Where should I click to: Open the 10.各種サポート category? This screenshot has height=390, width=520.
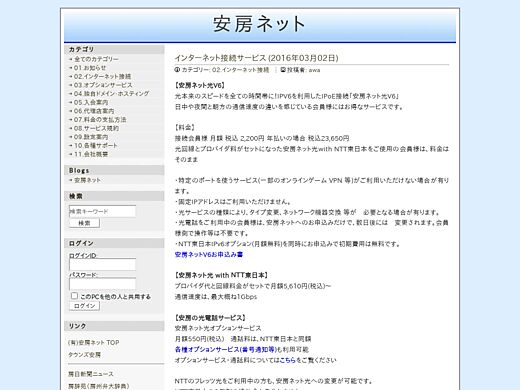coord(96,146)
